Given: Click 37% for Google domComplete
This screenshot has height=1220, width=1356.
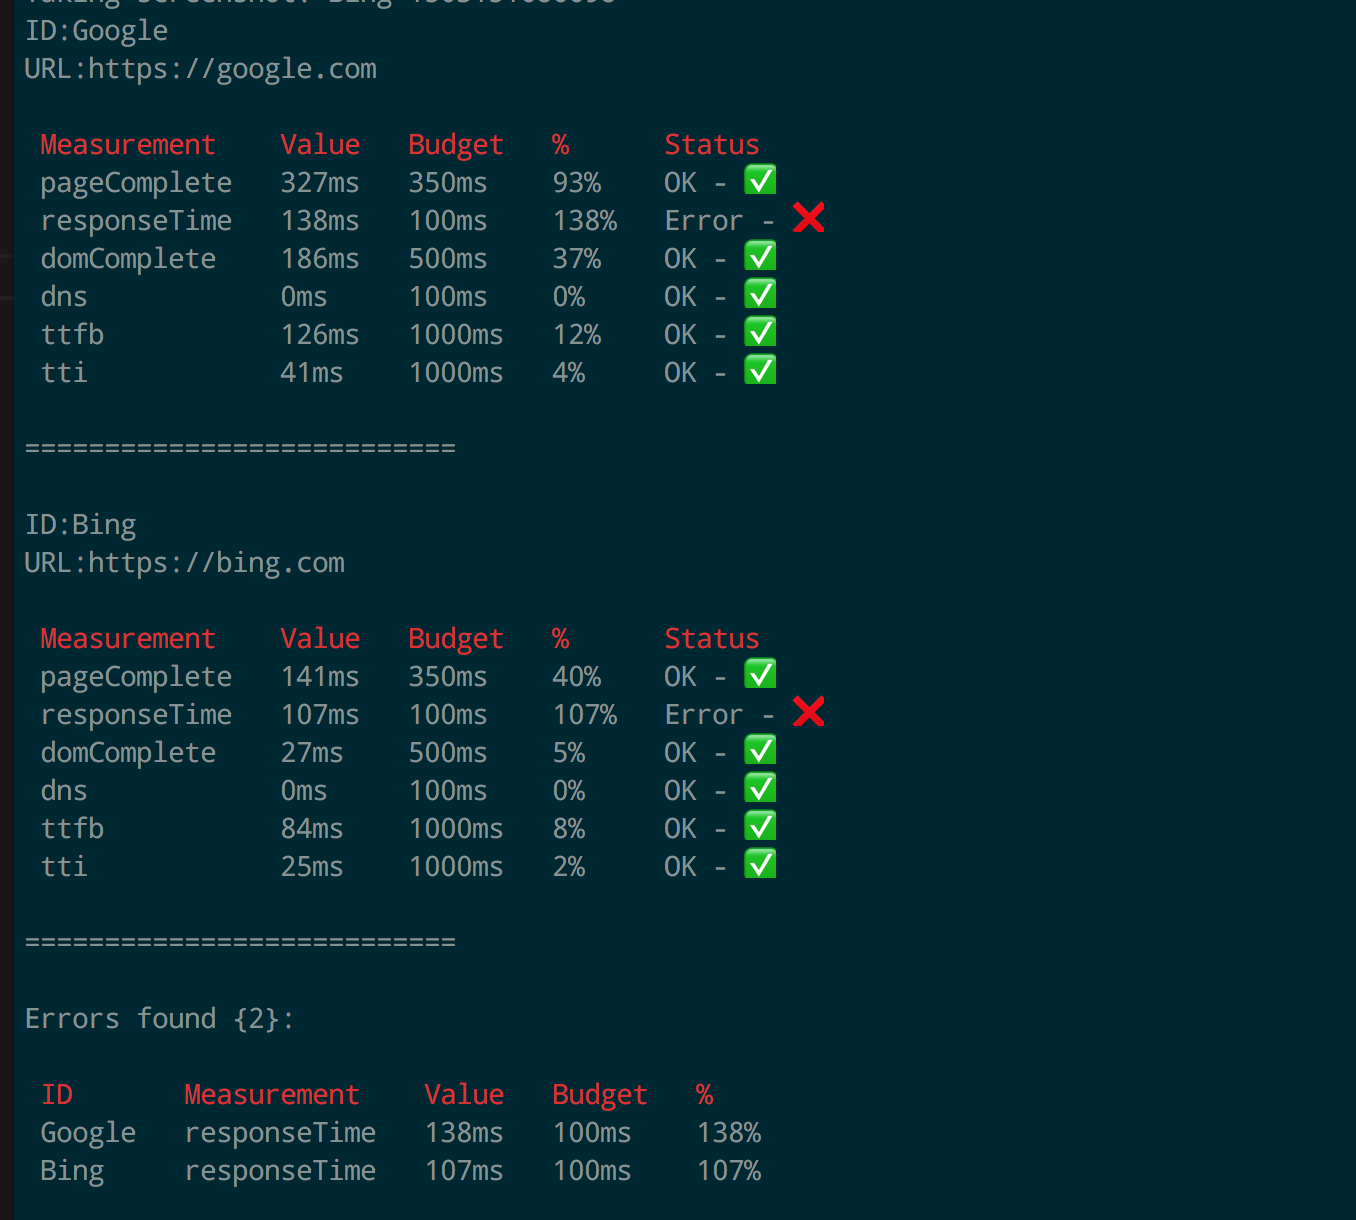Looking at the screenshot, I should pos(577,259).
